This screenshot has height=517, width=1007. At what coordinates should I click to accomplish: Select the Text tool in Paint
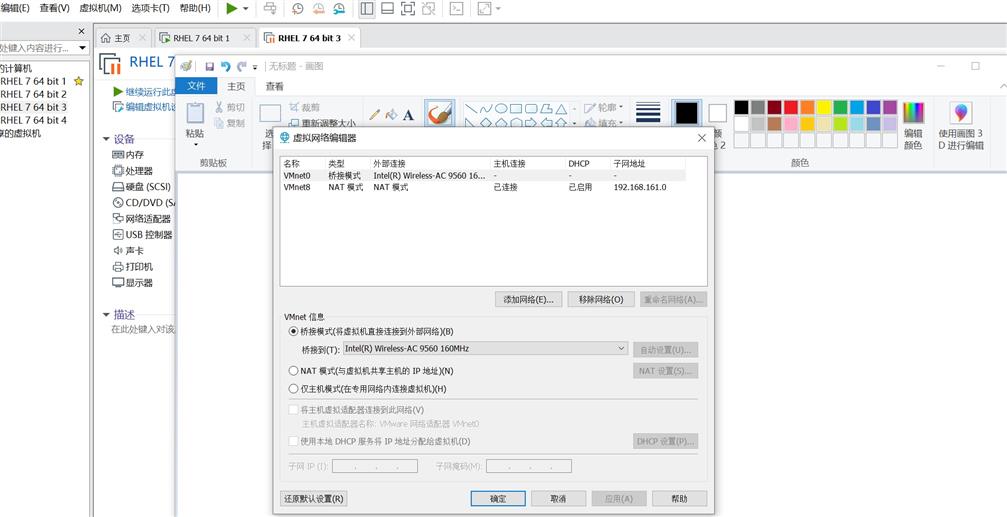[408, 115]
